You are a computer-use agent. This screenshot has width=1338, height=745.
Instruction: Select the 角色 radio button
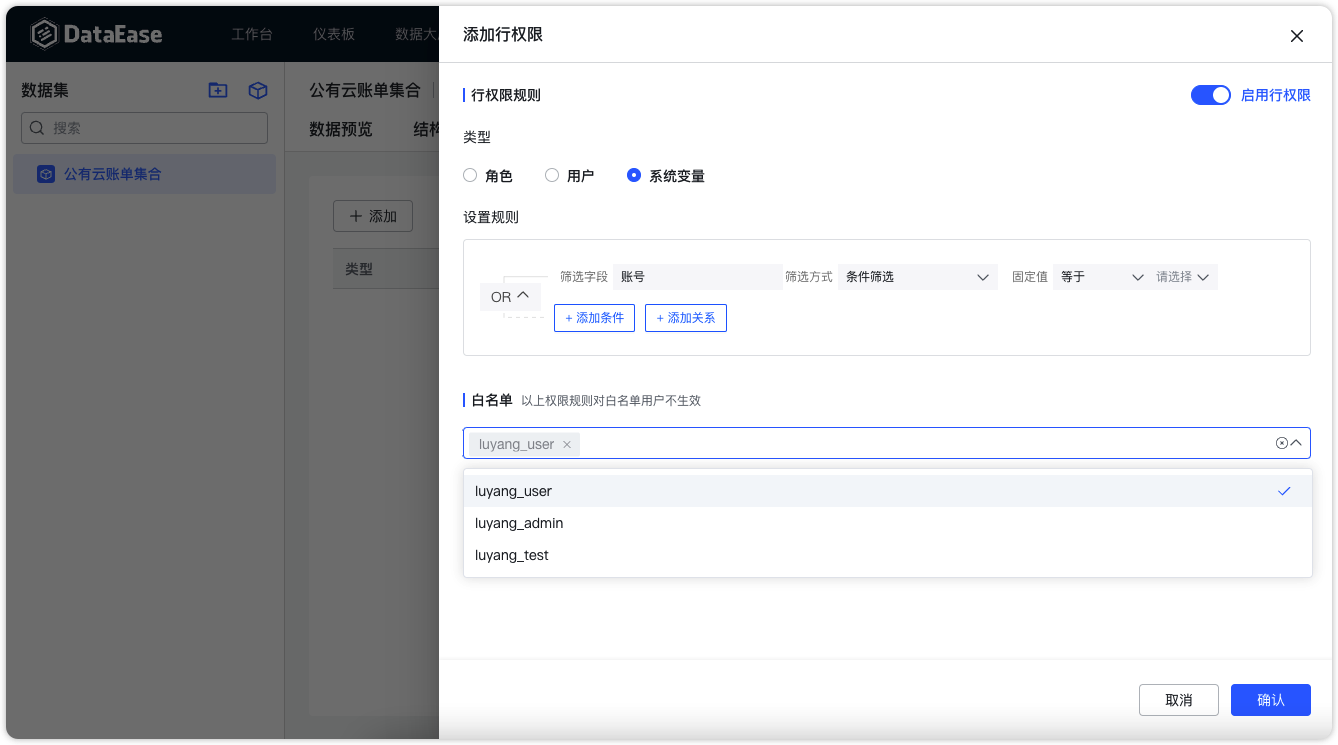[x=470, y=175]
